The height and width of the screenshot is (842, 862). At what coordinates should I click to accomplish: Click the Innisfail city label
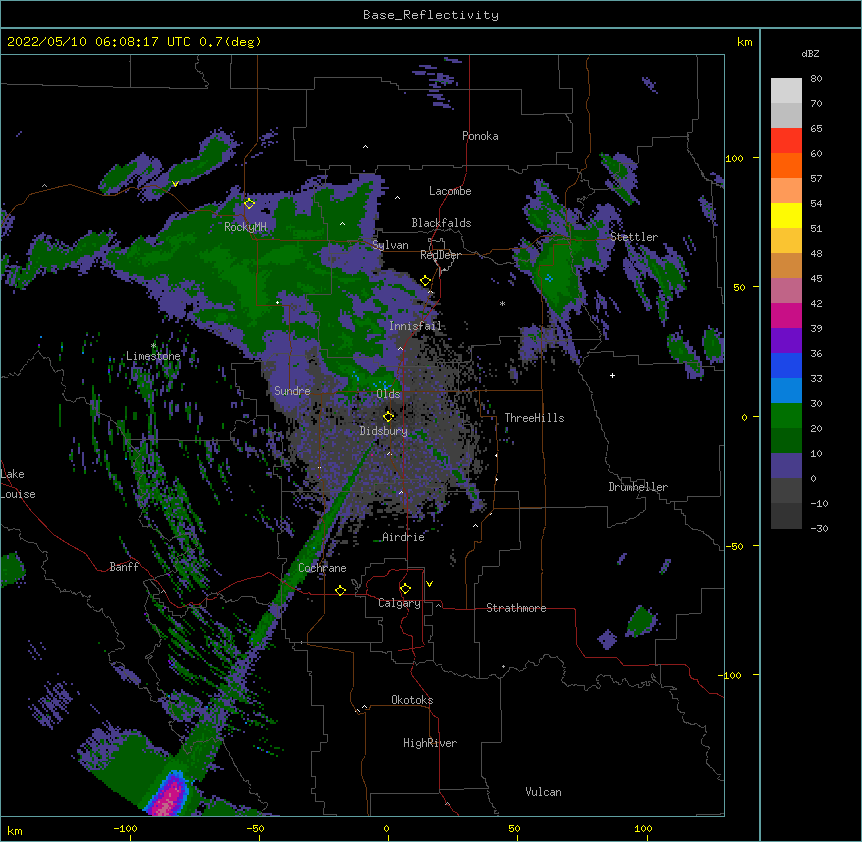tap(416, 326)
